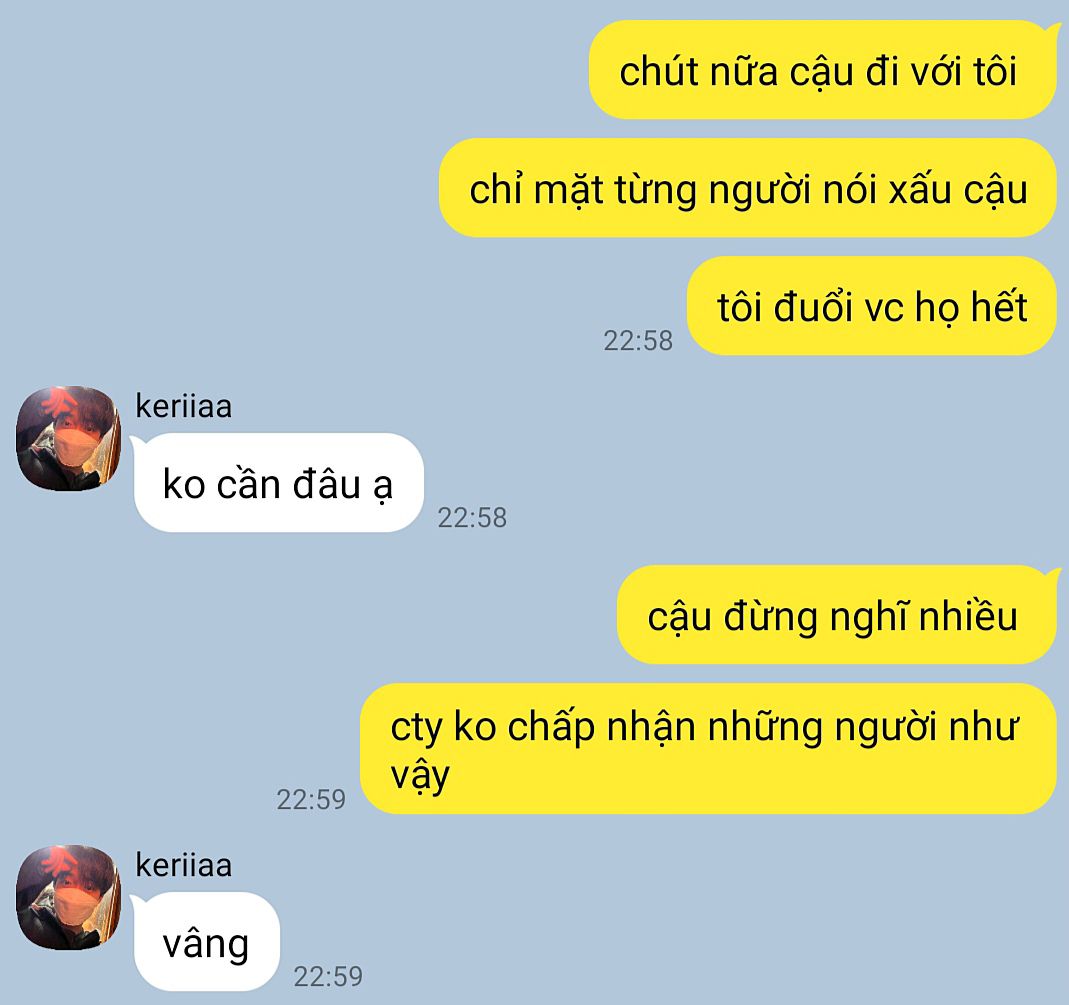Screen dimensions: 1069x1005
Task: Tap the white 'ko cần đâu ạ' bubble
Action: click(278, 483)
